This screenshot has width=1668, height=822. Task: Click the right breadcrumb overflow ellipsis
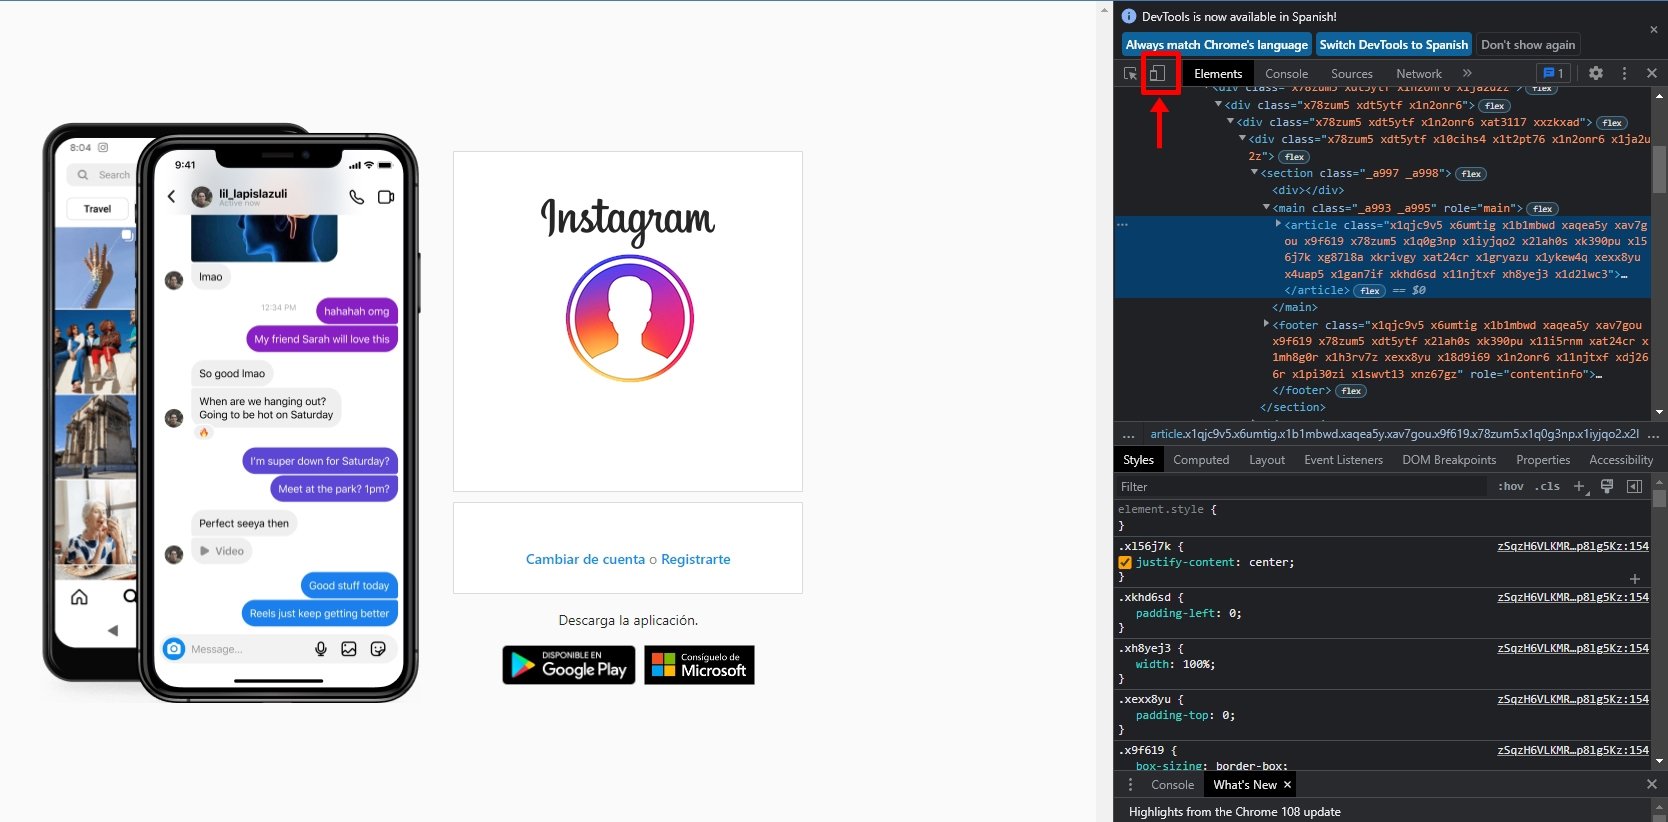coord(1653,434)
